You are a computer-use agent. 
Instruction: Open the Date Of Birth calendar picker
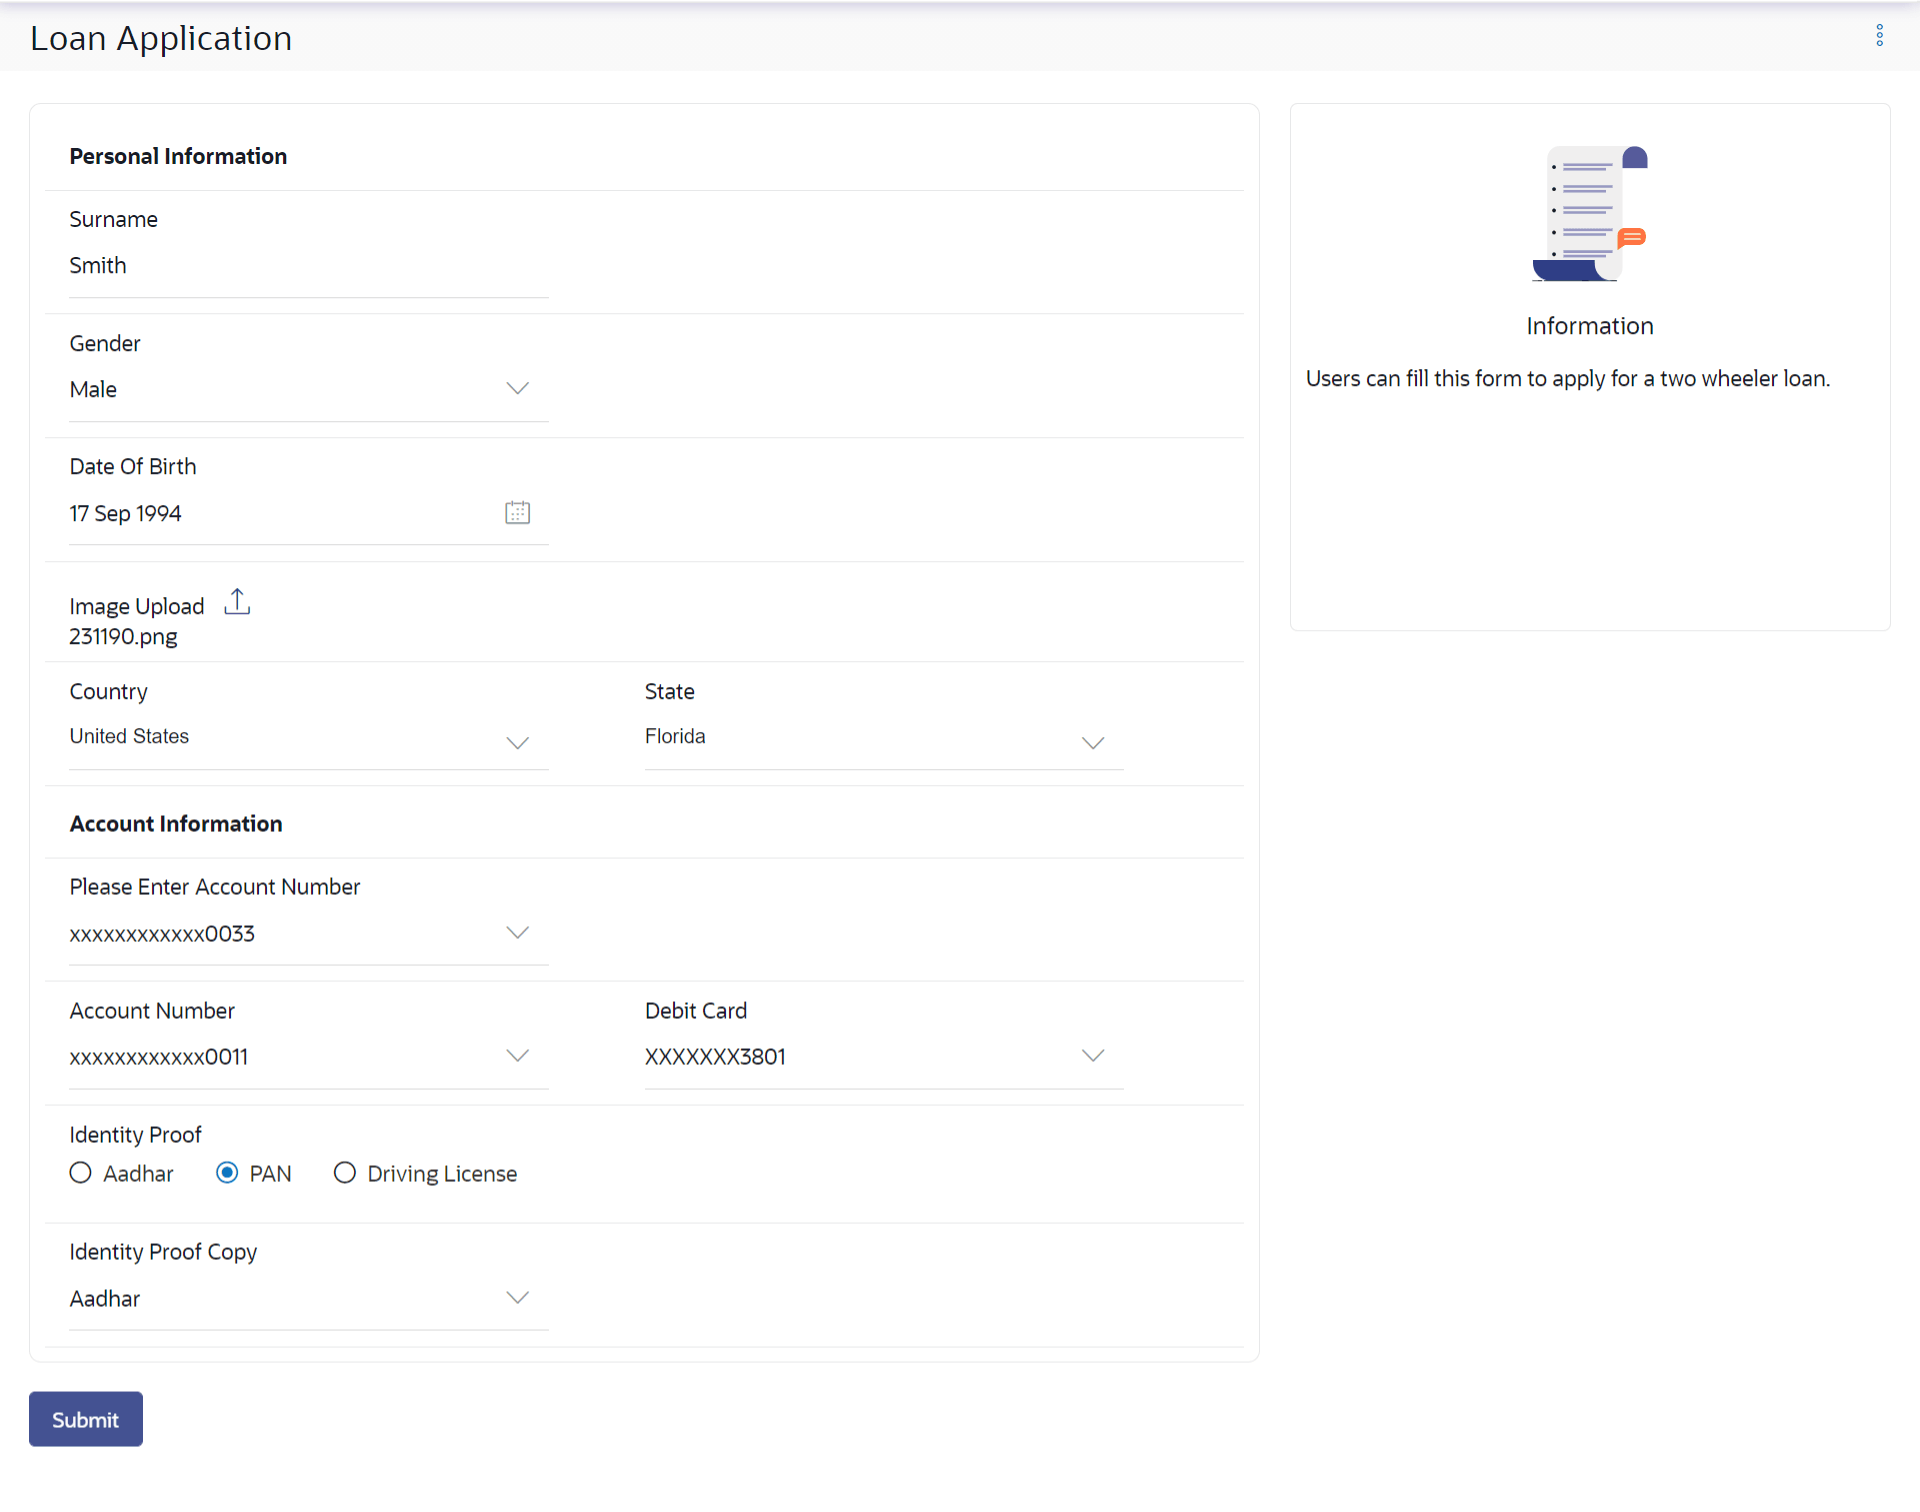pyautogui.click(x=517, y=513)
